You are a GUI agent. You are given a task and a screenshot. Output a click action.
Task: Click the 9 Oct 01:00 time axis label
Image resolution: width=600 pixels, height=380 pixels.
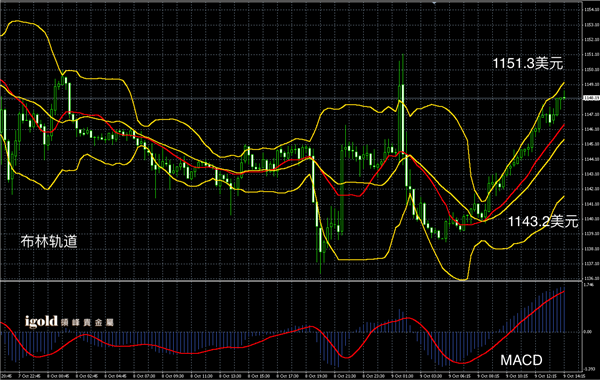click(x=402, y=376)
